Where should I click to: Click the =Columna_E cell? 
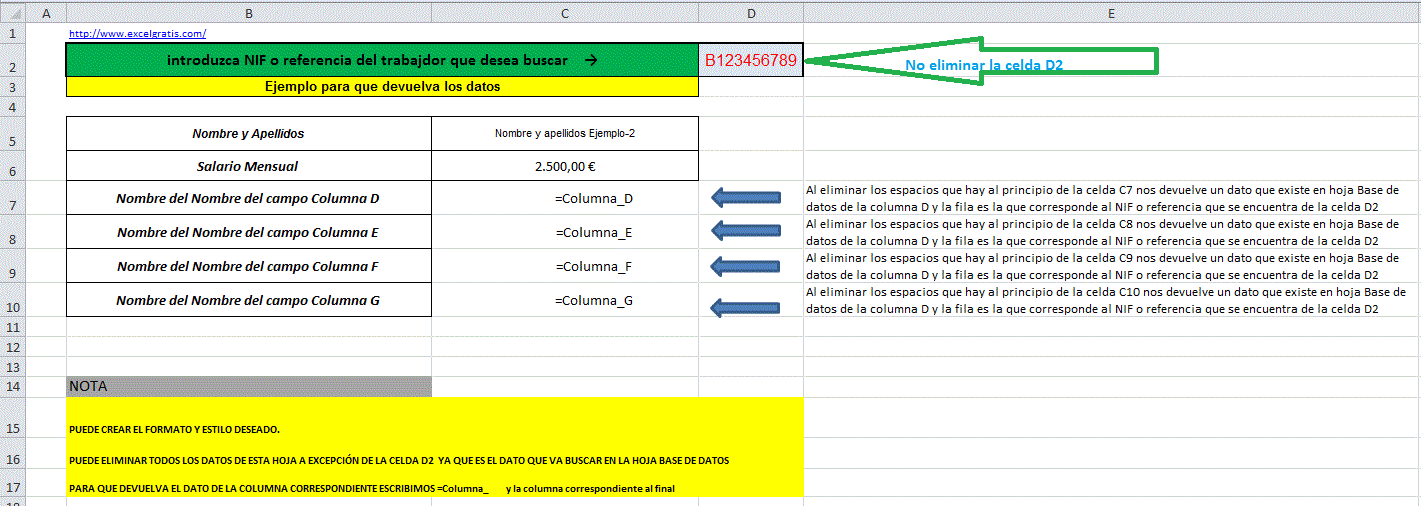[565, 232]
